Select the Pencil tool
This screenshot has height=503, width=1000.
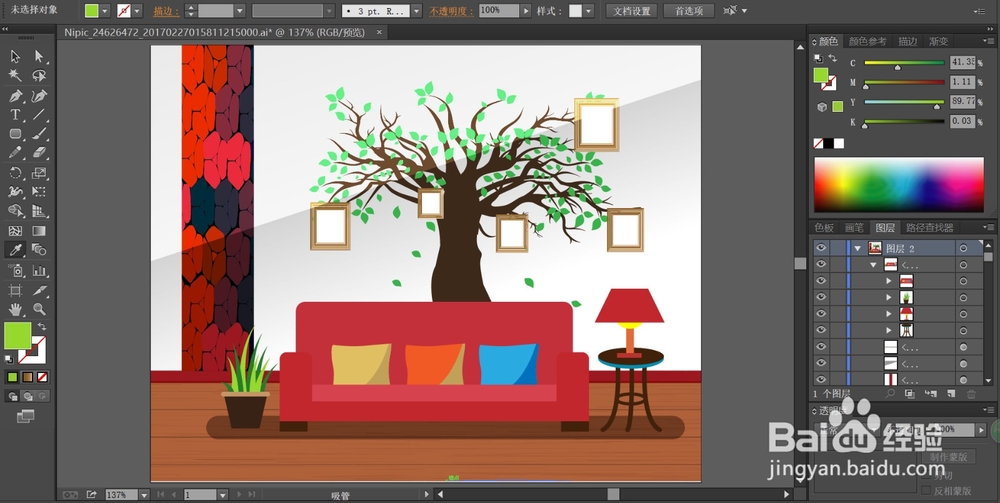coord(15,153)
